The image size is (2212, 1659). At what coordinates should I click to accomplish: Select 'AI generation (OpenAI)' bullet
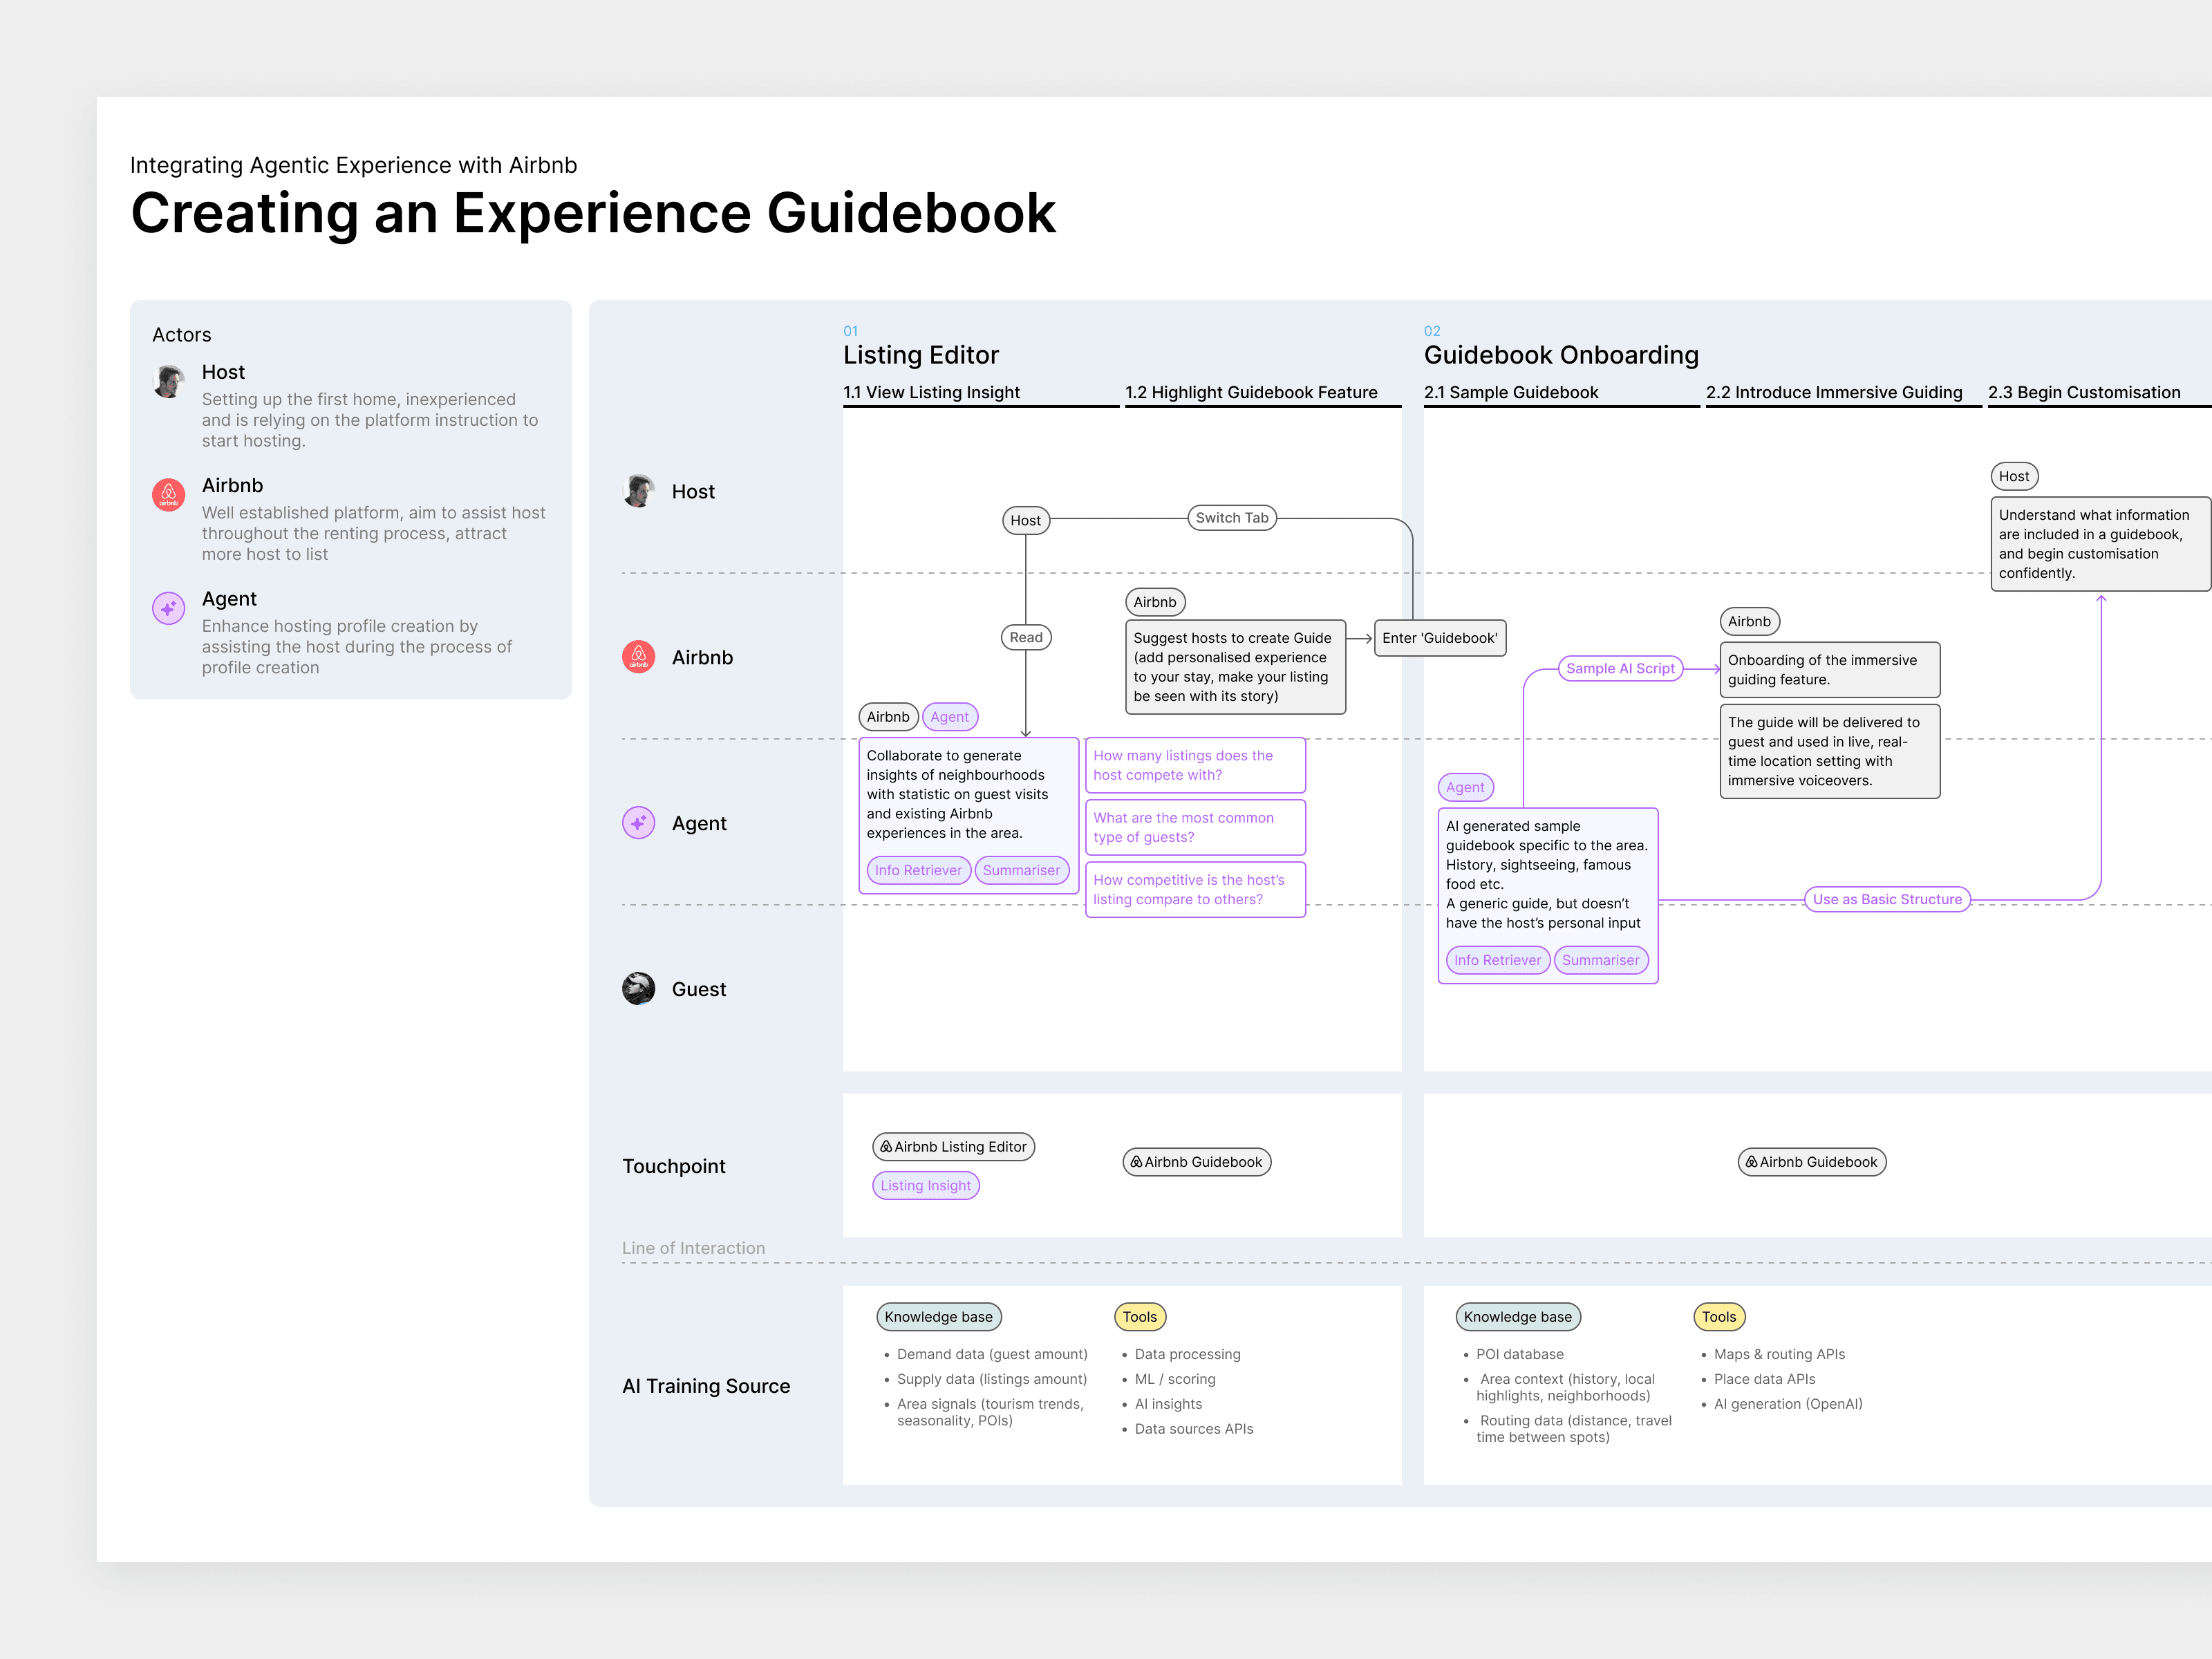[1787, 1404]
